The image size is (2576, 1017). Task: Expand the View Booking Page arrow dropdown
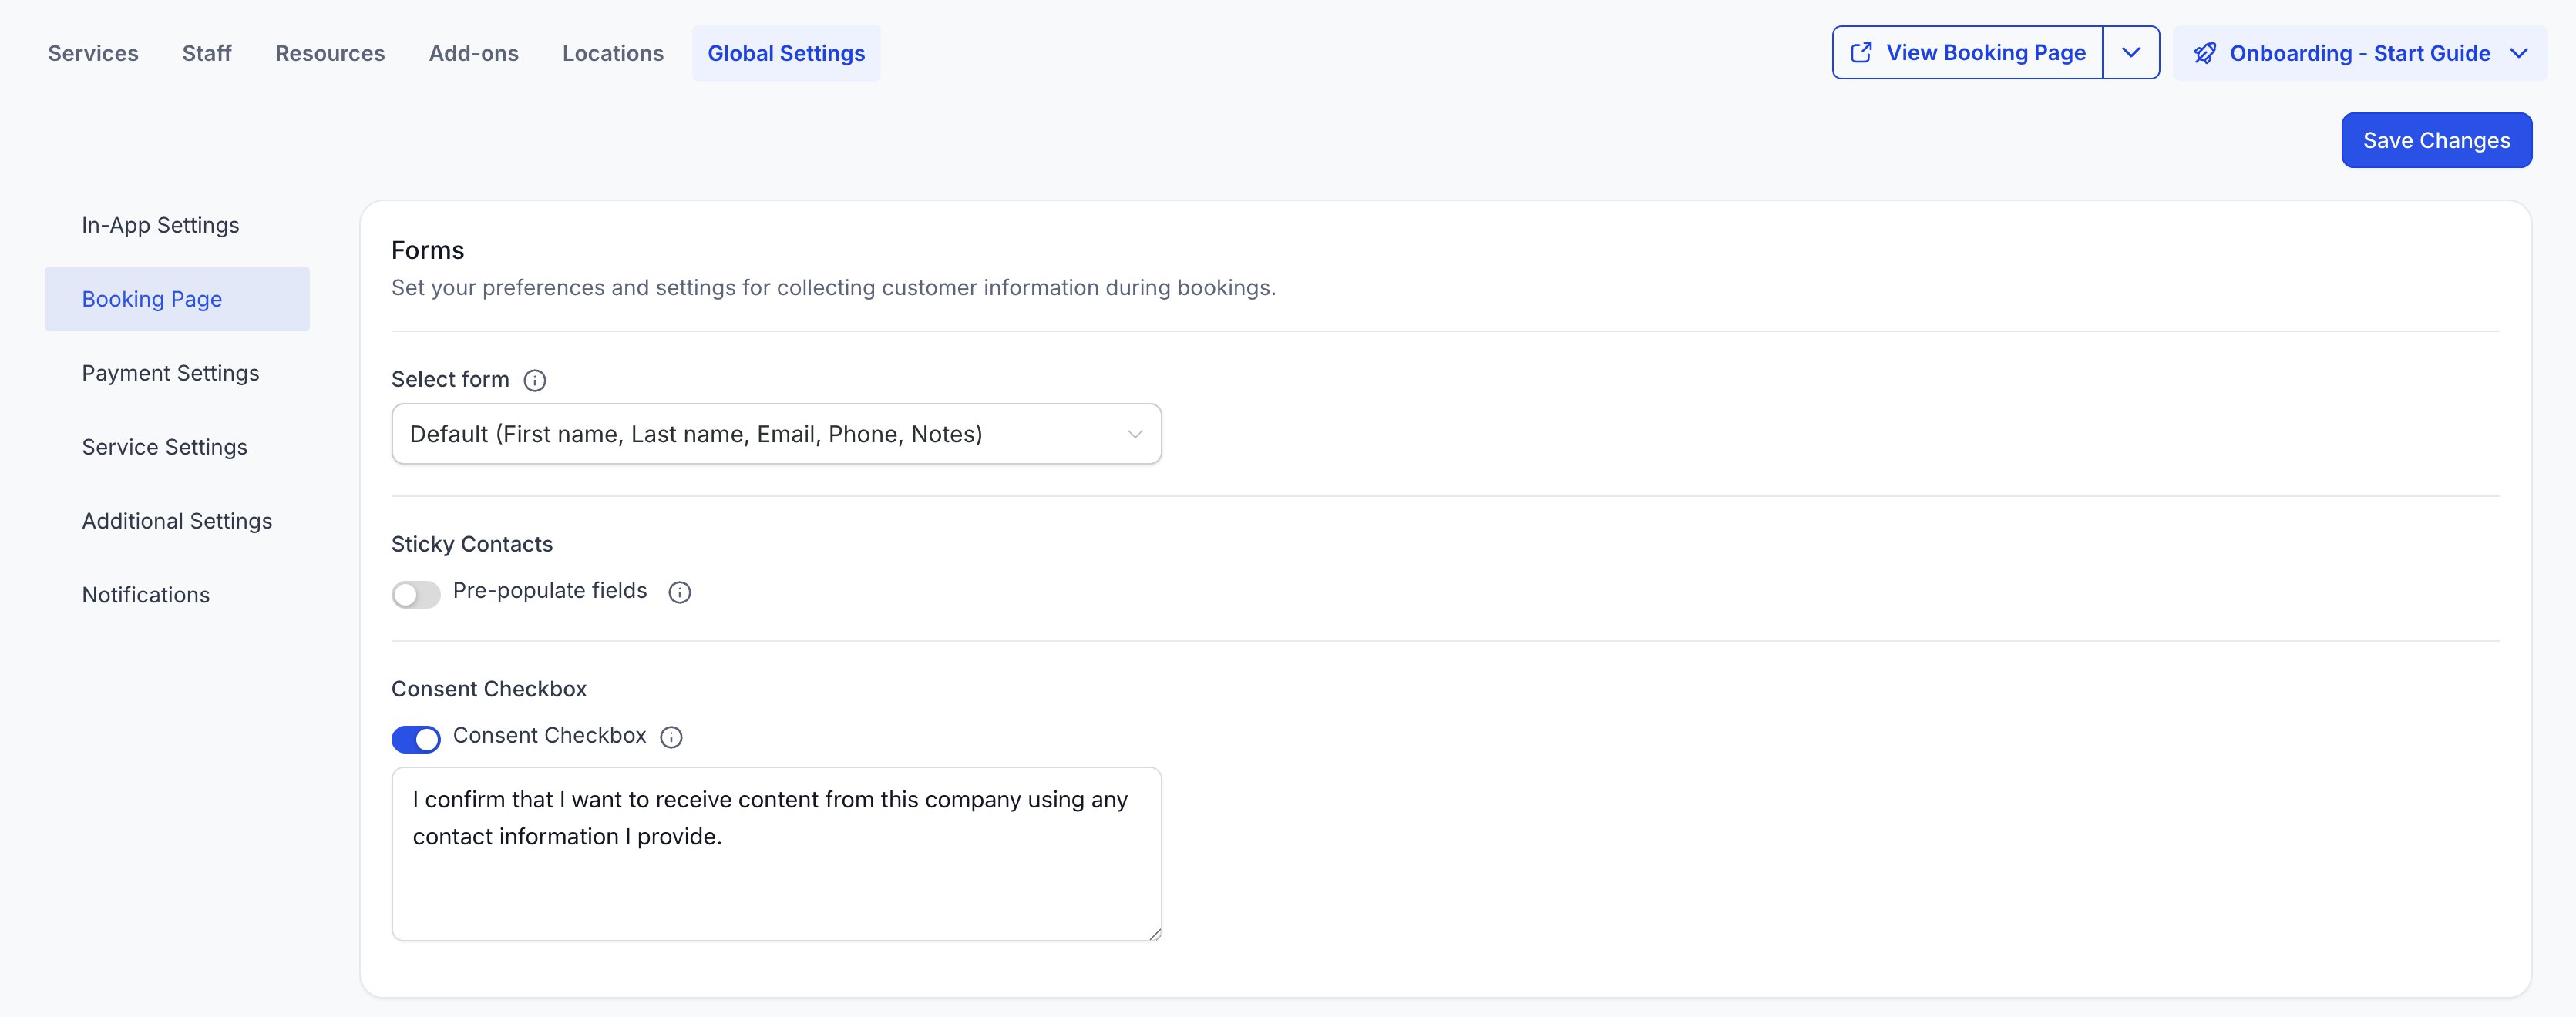(2130, 53)
